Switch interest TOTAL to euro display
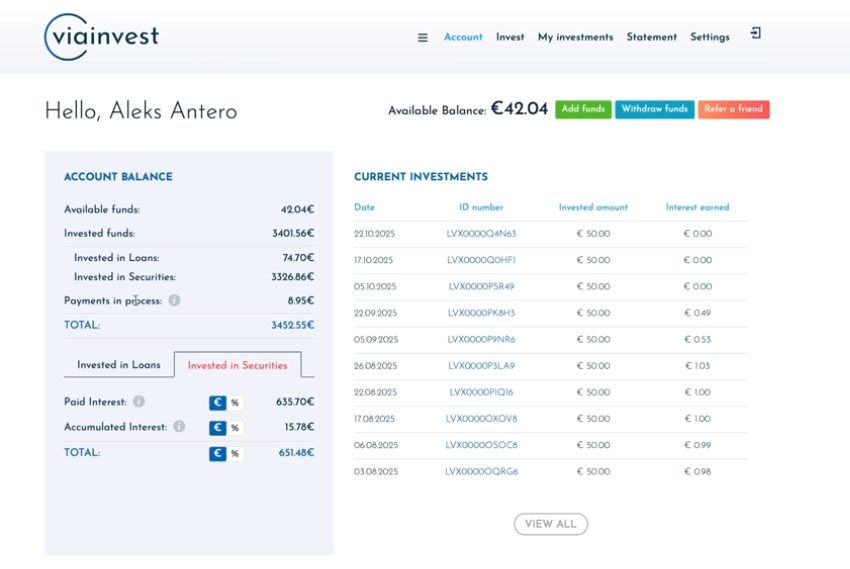This screenshot has height=569, width=850. pos(218,453)
